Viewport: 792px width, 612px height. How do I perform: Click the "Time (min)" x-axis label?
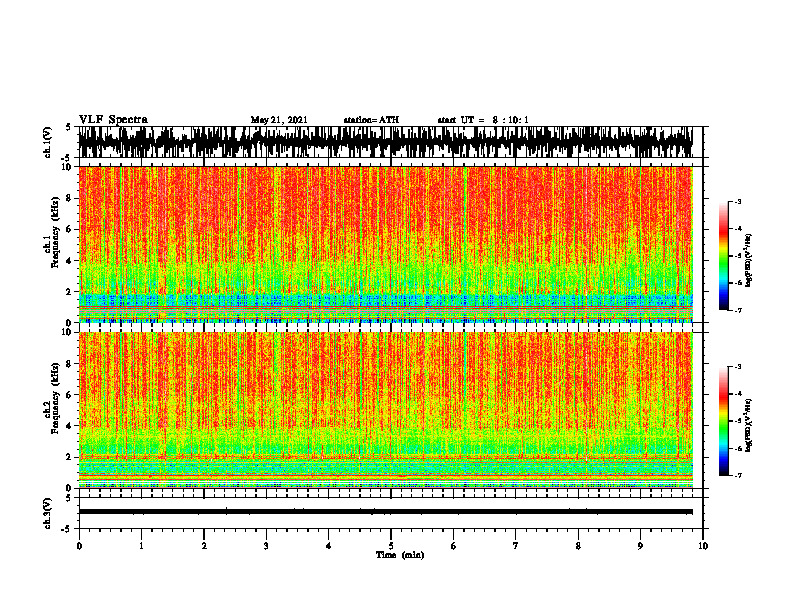(x=400, y=555)
